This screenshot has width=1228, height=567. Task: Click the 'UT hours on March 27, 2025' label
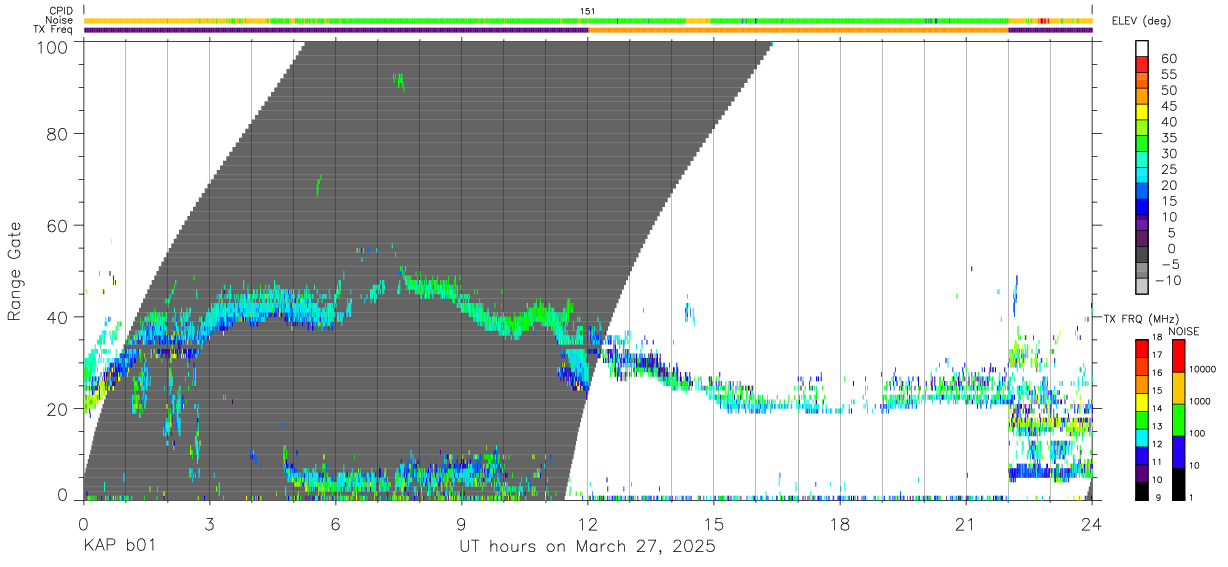pyautogui.click(x=587, y=547)
